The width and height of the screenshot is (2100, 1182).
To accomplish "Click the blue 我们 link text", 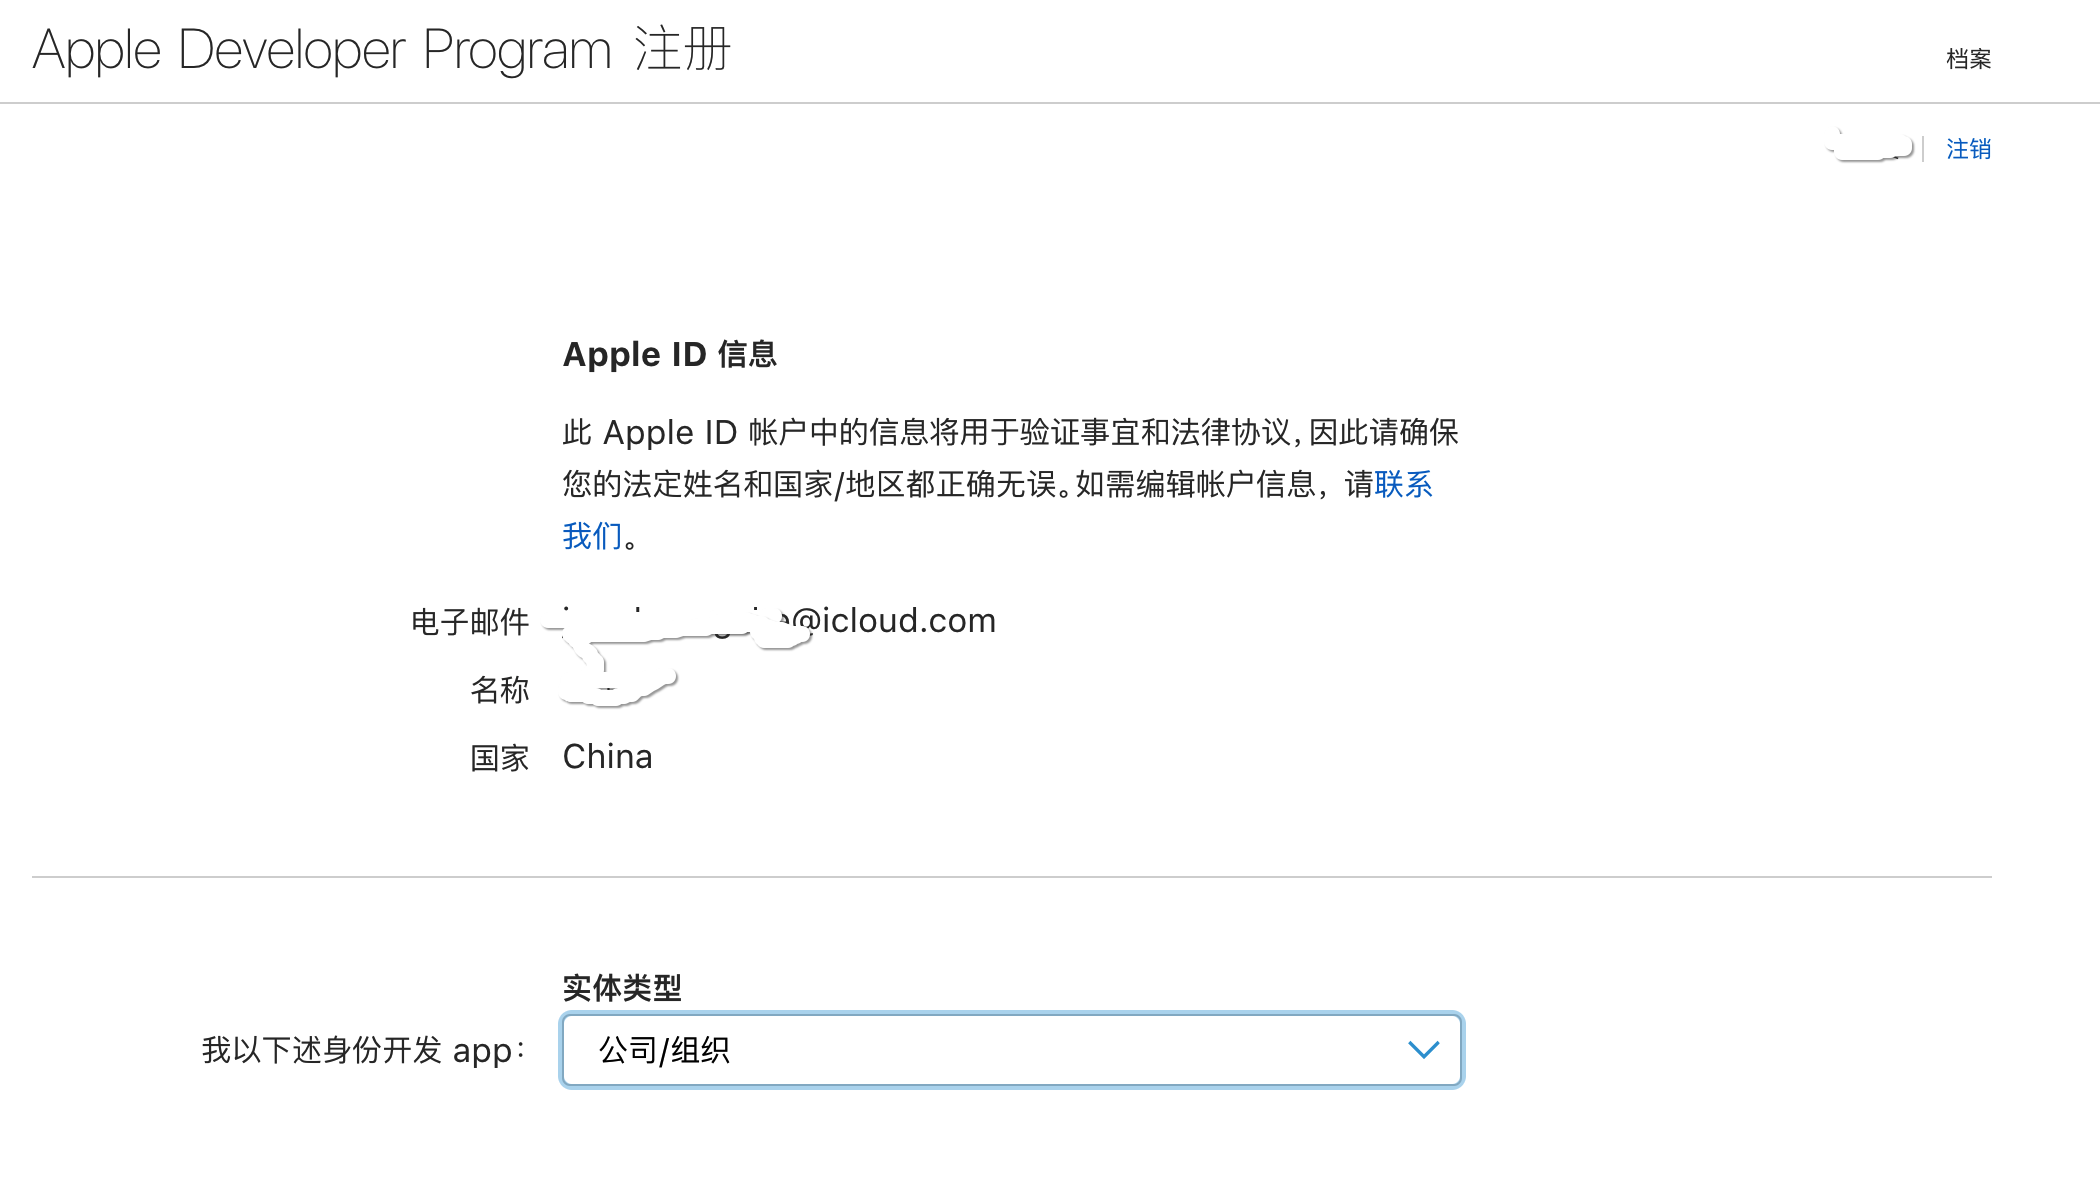I will (x=592, y=537).
